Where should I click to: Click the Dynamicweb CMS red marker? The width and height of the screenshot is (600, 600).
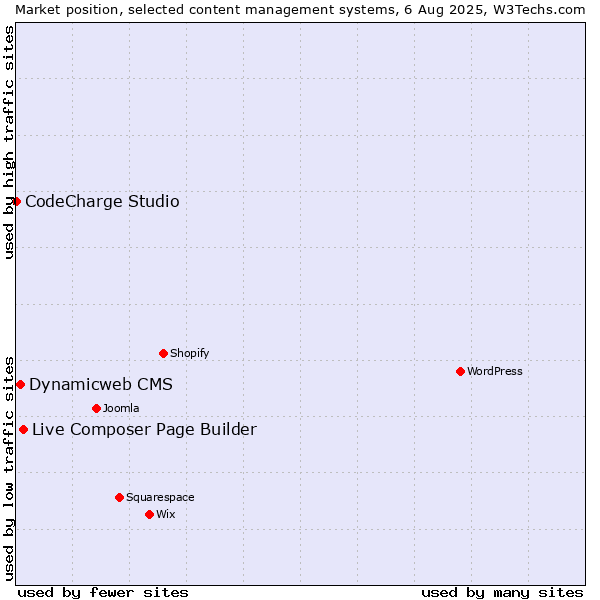(x=21, y=384)
